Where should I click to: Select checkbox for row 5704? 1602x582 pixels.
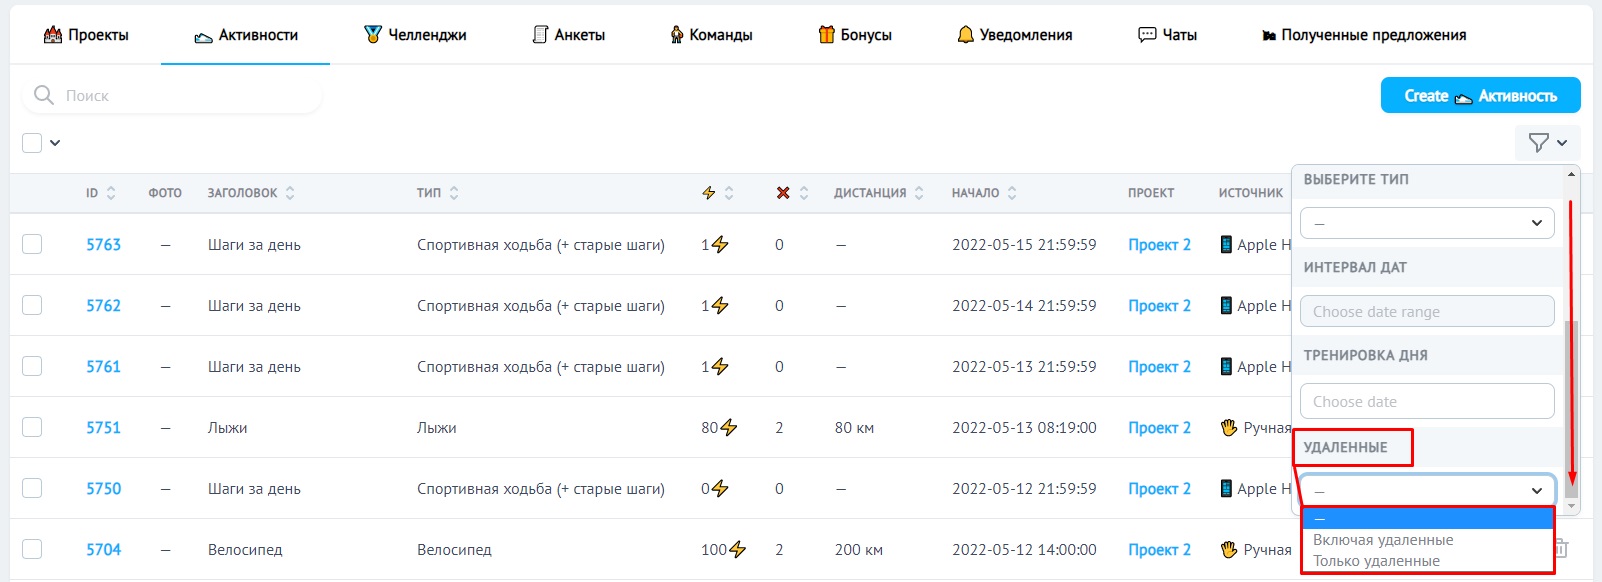(32, 549)
